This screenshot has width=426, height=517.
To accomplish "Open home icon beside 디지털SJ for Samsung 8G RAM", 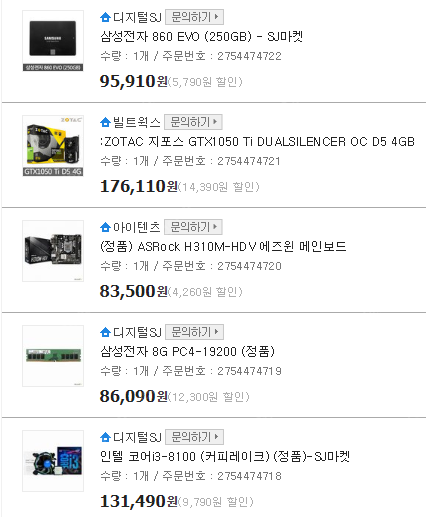I will tap(105, 332).
